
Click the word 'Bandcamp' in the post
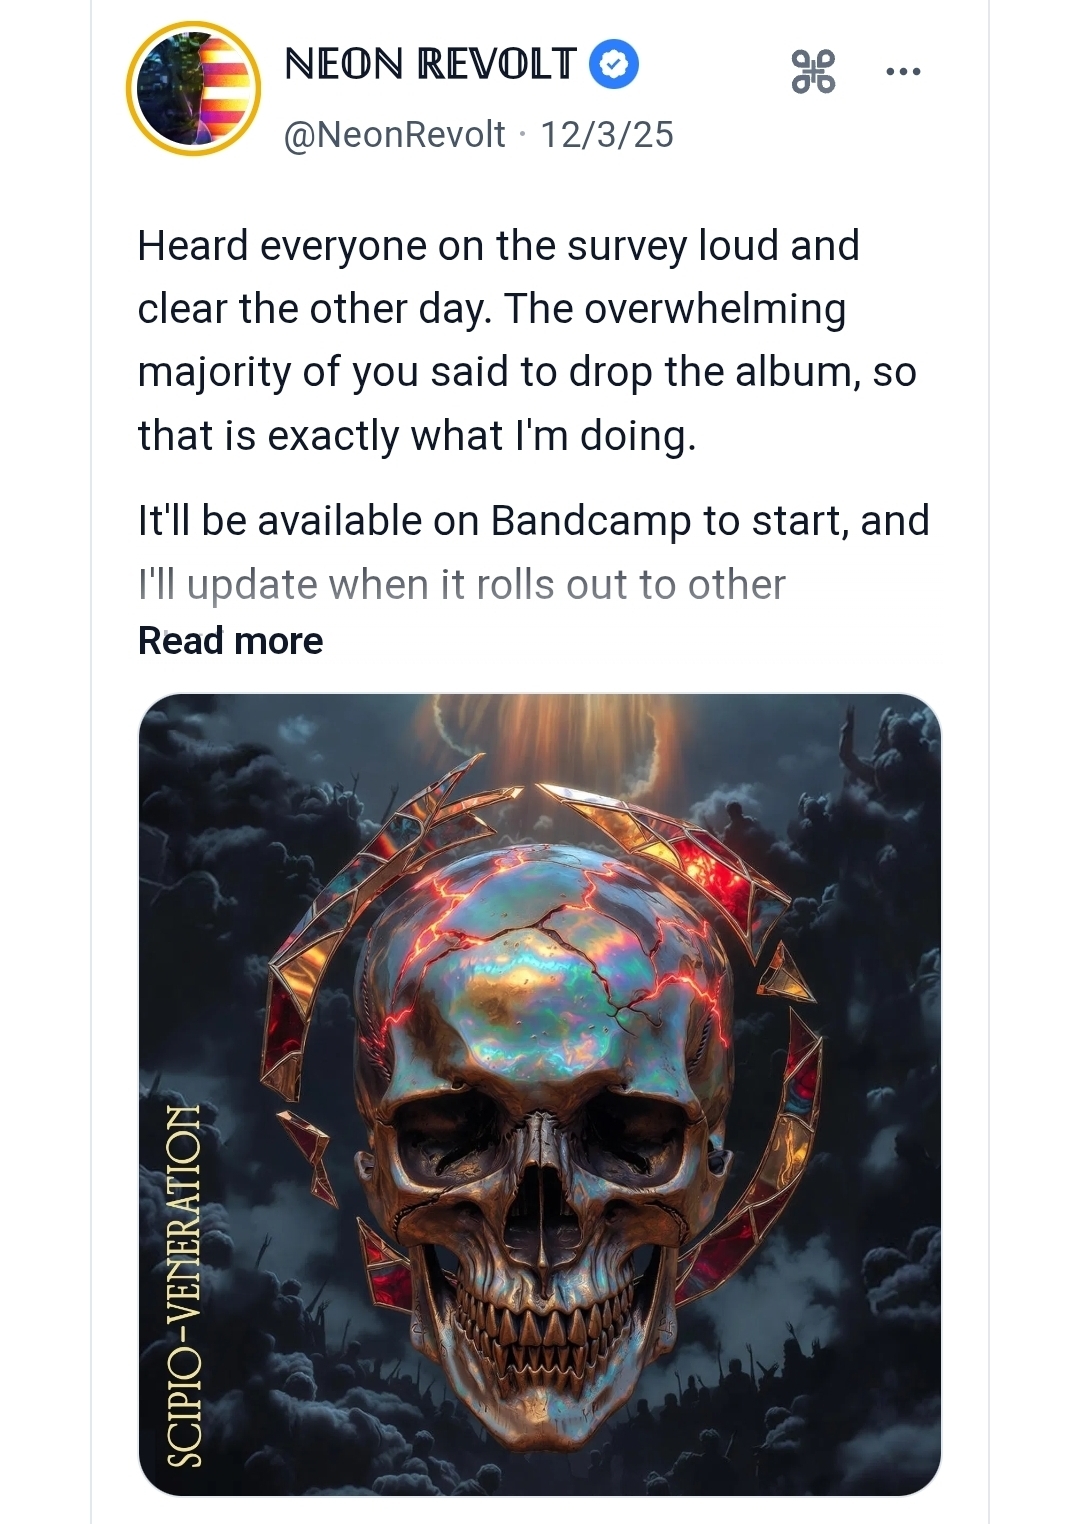click(590, 521)
